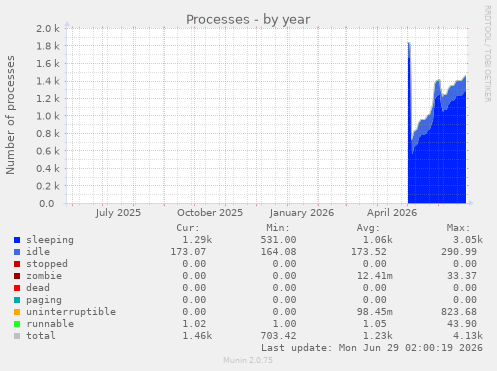Click total current value 1.46k
Image resolution: width=497 pixels, height=371 pixels.
[197, 336]
